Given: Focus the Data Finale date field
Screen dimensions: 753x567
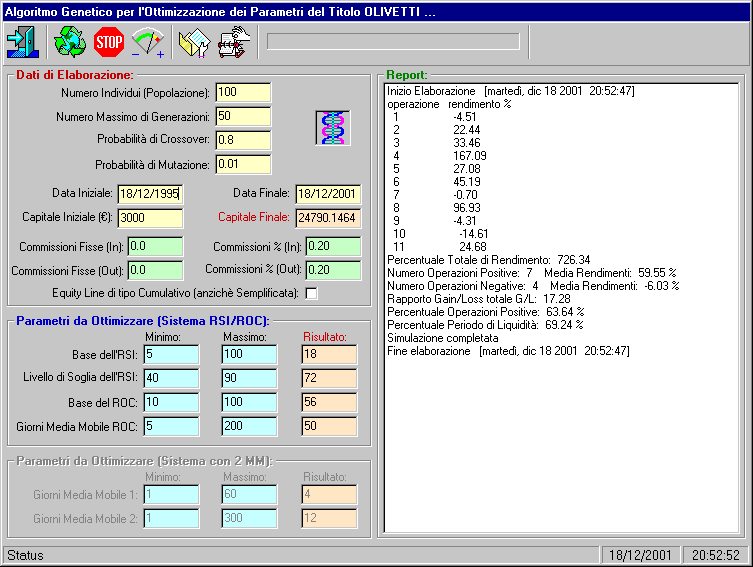Looking at the screenshot, I should 328,194.
